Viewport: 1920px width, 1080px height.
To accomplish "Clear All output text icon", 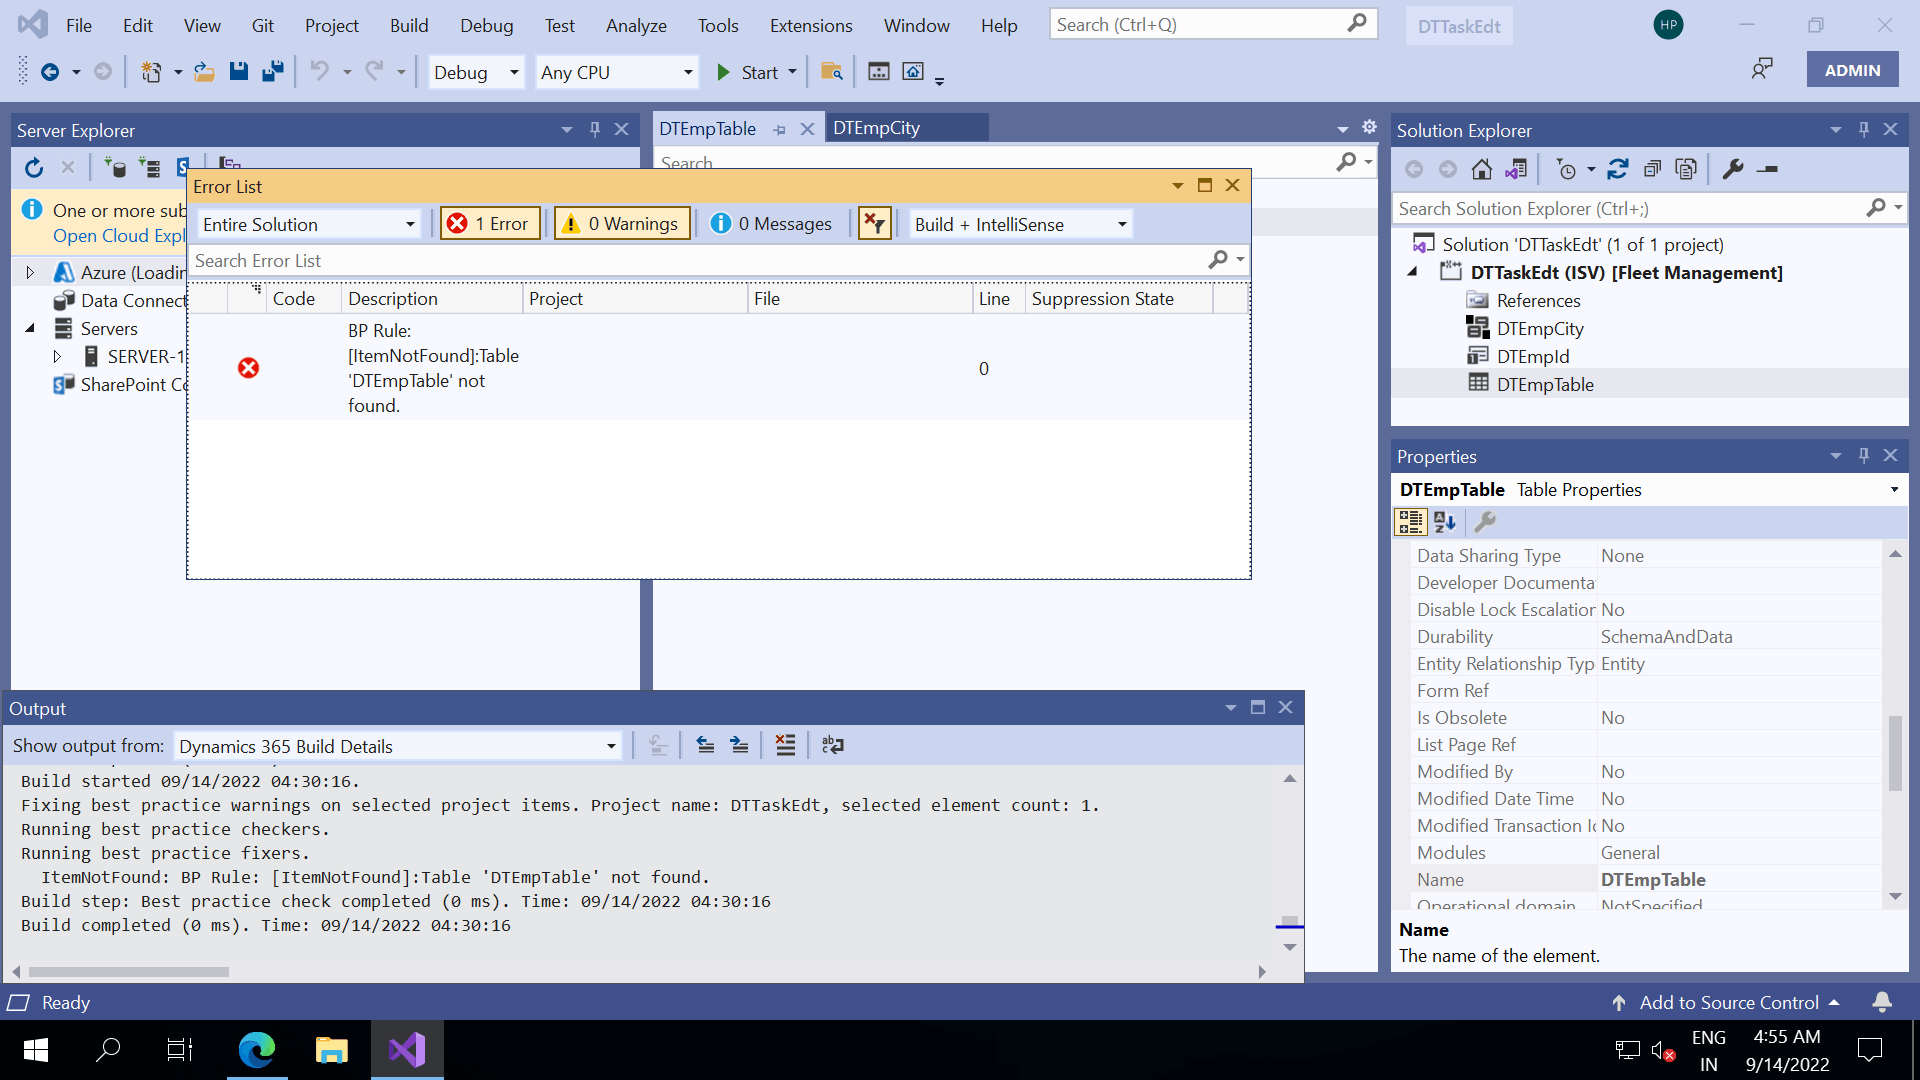I will click(786, 746).
